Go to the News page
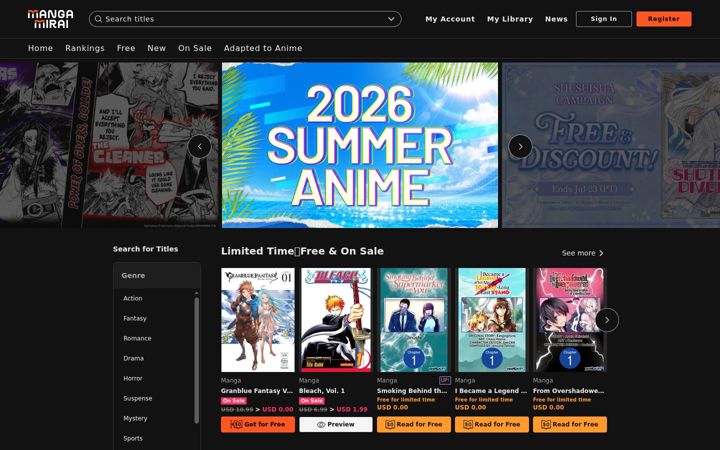Screen dimensions: 720x450 556,19
